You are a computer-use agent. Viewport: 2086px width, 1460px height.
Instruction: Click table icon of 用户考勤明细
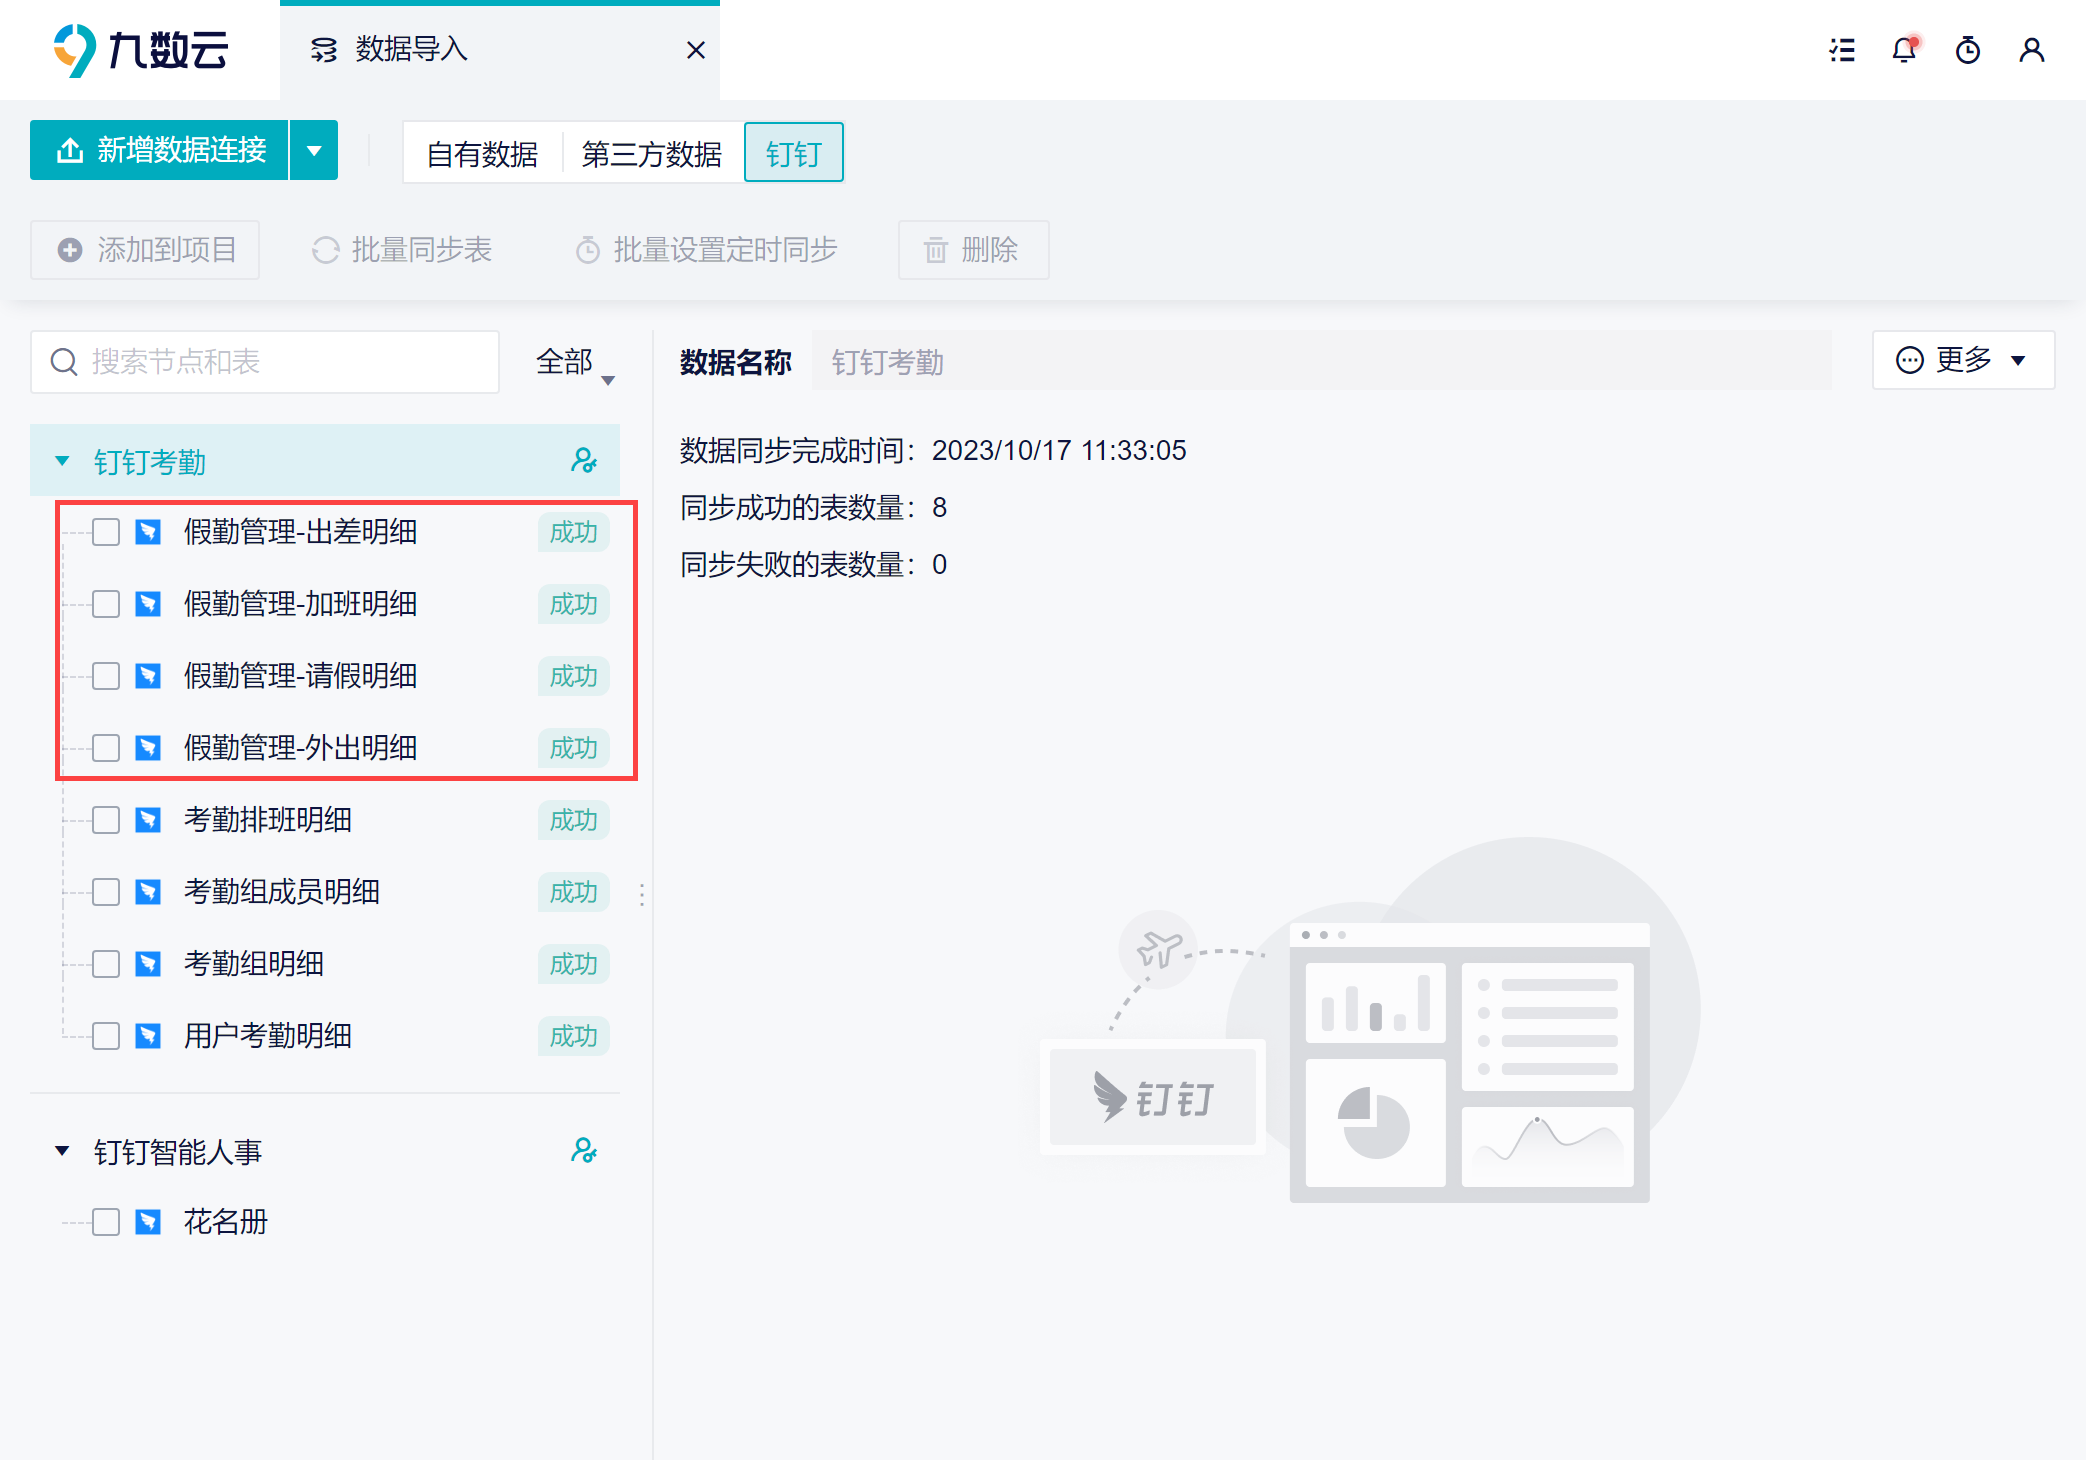point(148,1036)
